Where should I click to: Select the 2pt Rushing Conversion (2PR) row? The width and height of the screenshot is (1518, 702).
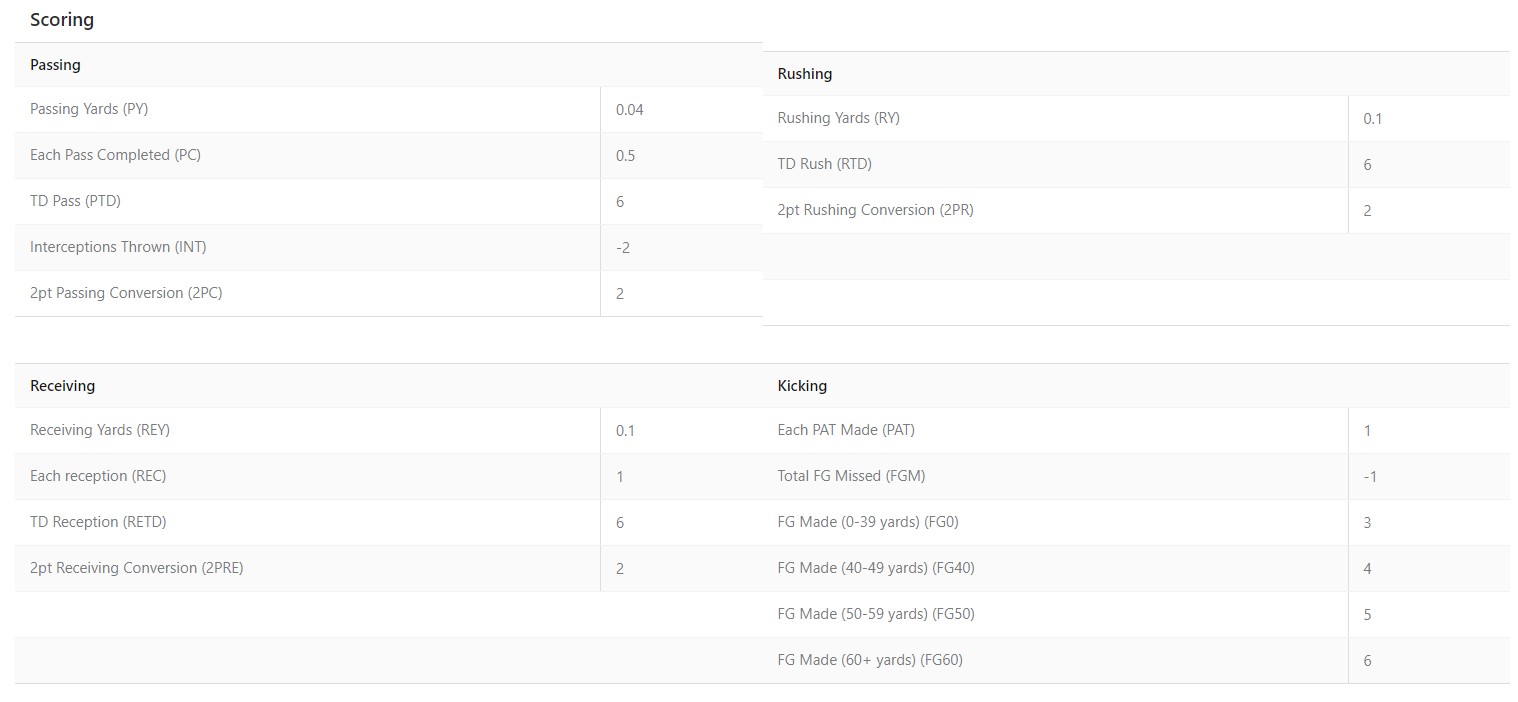tap(1136, 211)
